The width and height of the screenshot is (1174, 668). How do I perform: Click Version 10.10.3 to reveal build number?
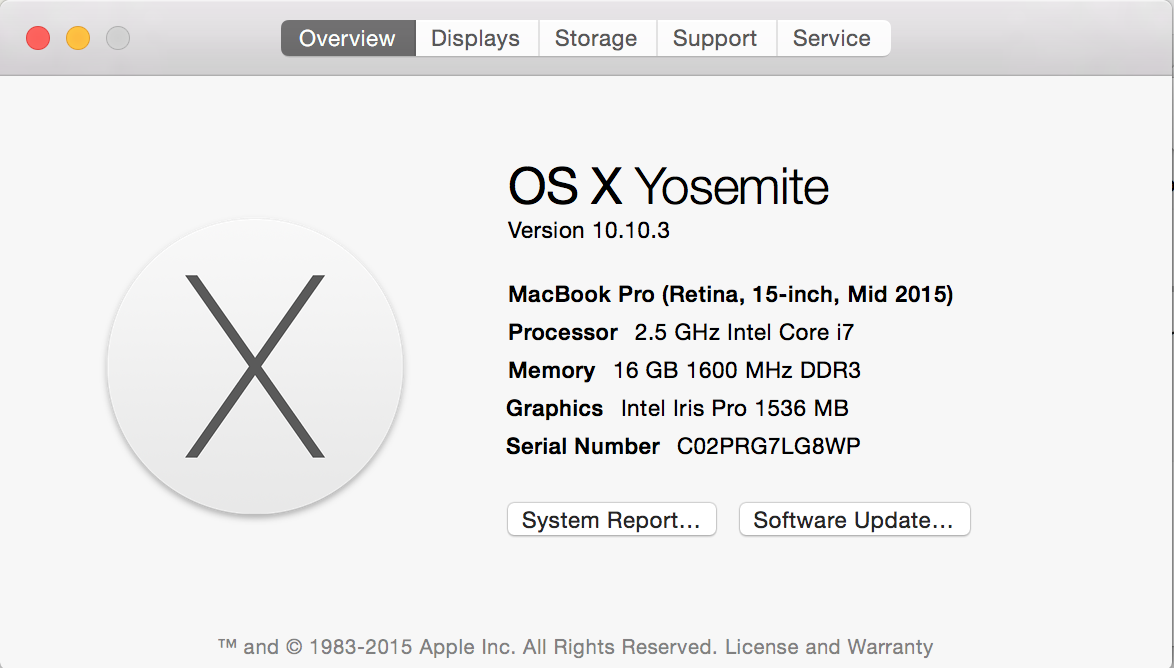click(x=589, y=231)
